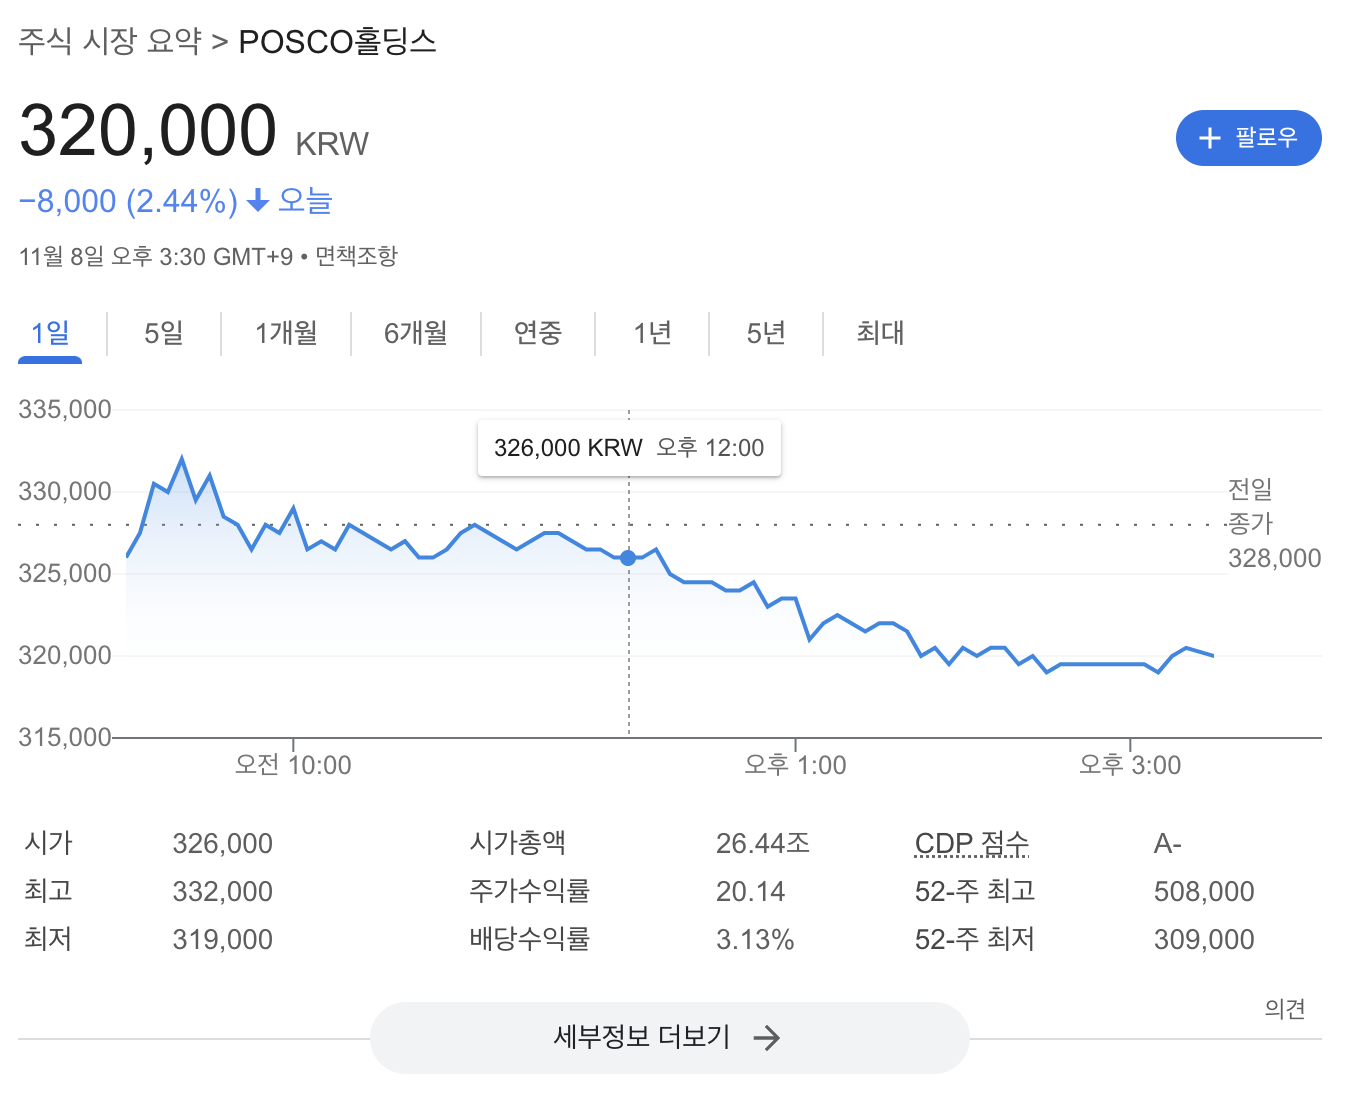Image resolution: width=1370 pixels, height=1120 pixels.
Task: Click the chart data point marker
Action: [628, 558]
